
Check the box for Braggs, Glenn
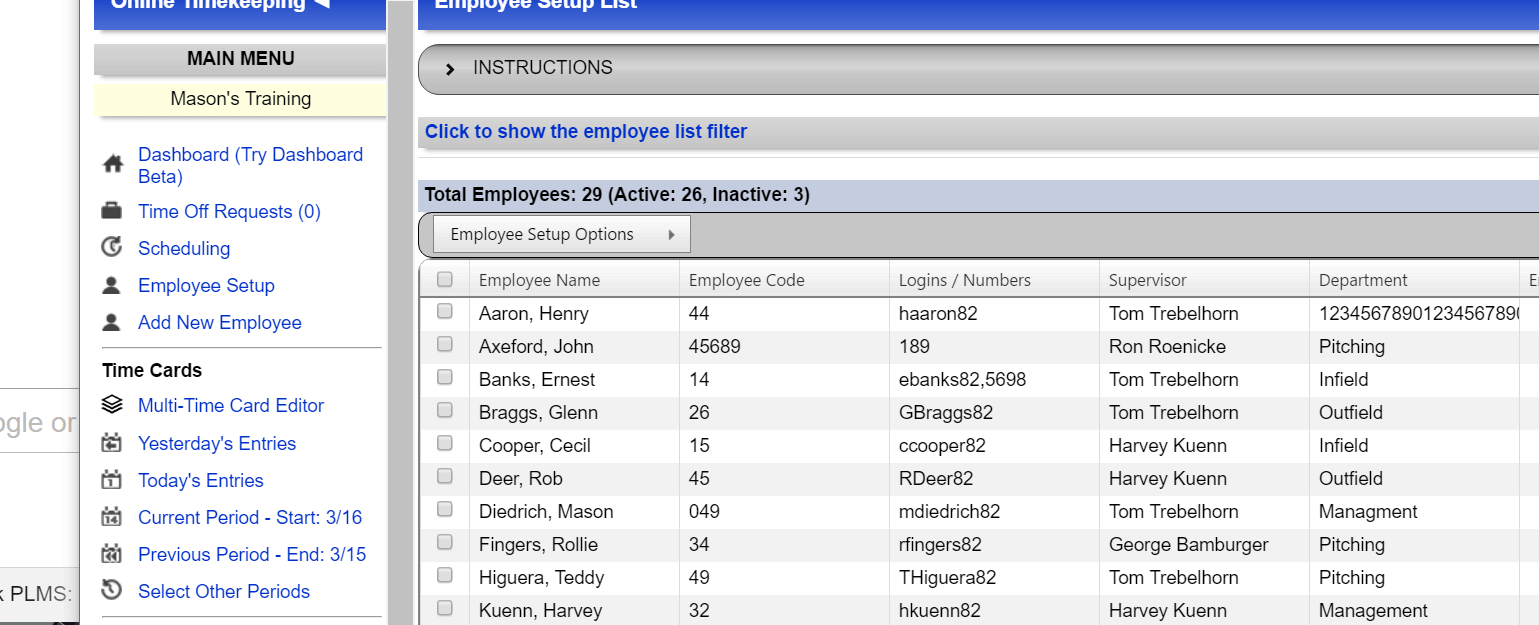point(445,411)
